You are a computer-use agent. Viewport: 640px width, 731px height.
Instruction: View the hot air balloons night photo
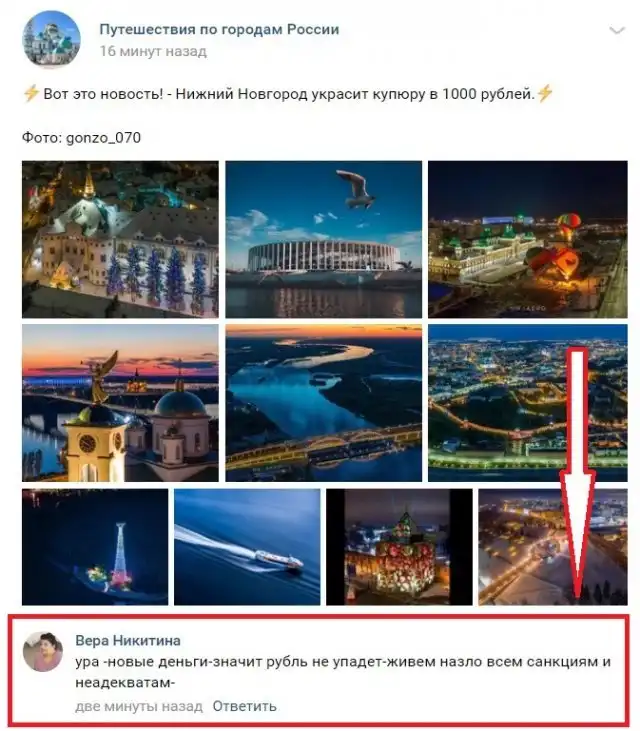pos(528,239)
